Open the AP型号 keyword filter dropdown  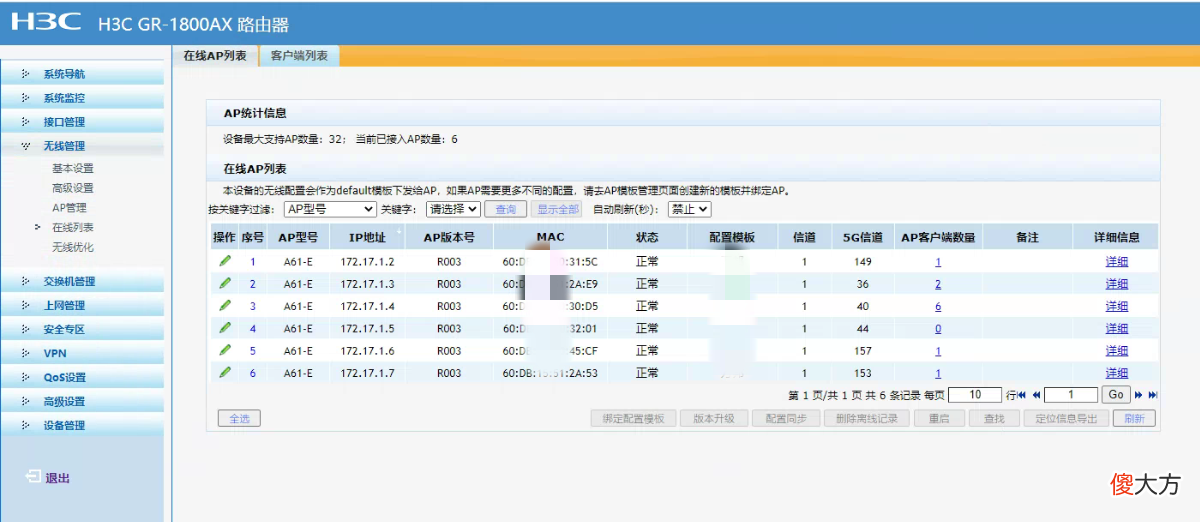pyautogui.click(x=330, y=209)
